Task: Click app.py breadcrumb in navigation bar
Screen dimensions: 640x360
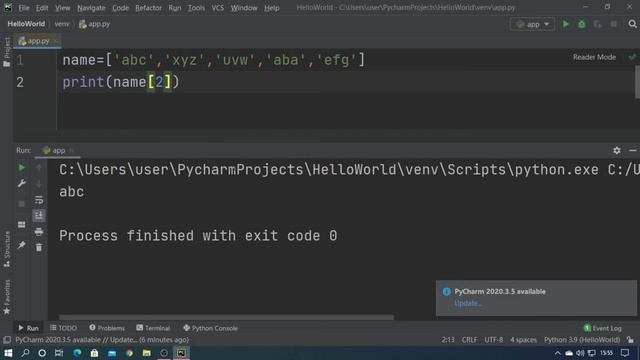Action: pos(94,24)
